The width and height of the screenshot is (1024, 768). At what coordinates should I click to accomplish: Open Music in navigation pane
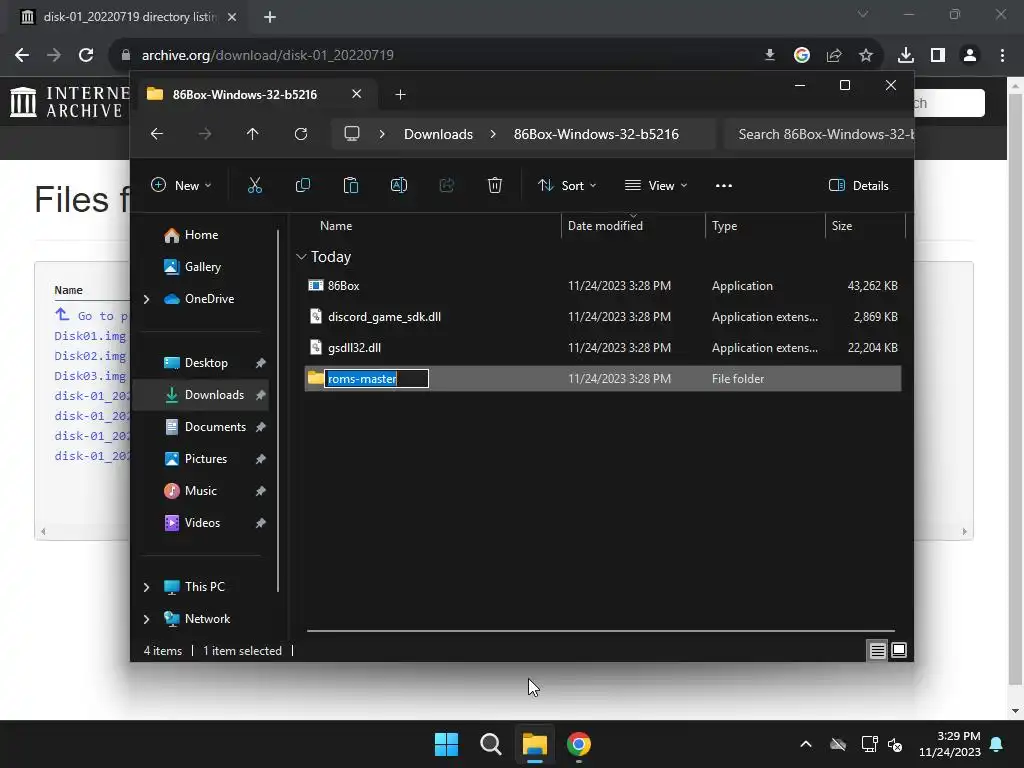coord(200,491)
